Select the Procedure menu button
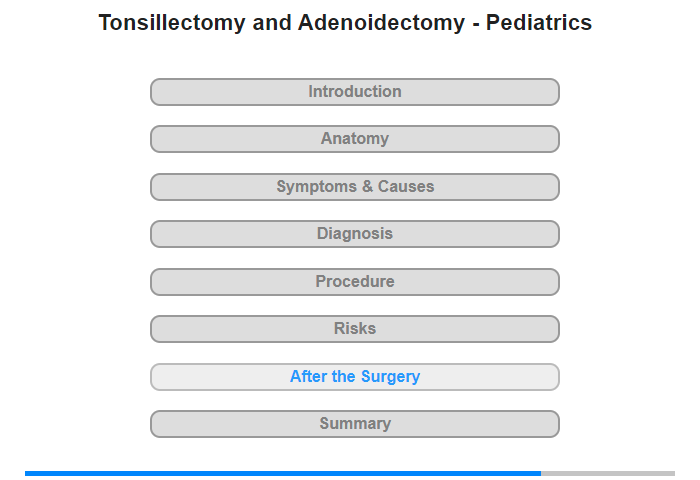The image size is (700, 480). pyautogui.click(x=355, y=282)
